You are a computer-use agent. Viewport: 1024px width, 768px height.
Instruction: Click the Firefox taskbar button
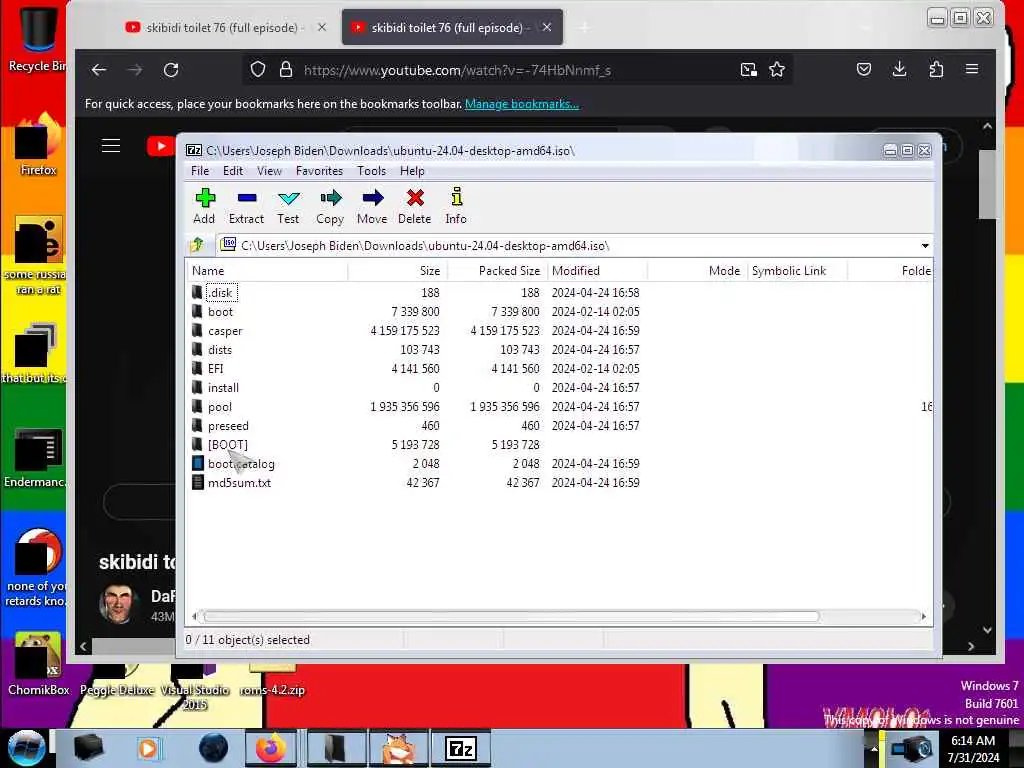[271, 748]
